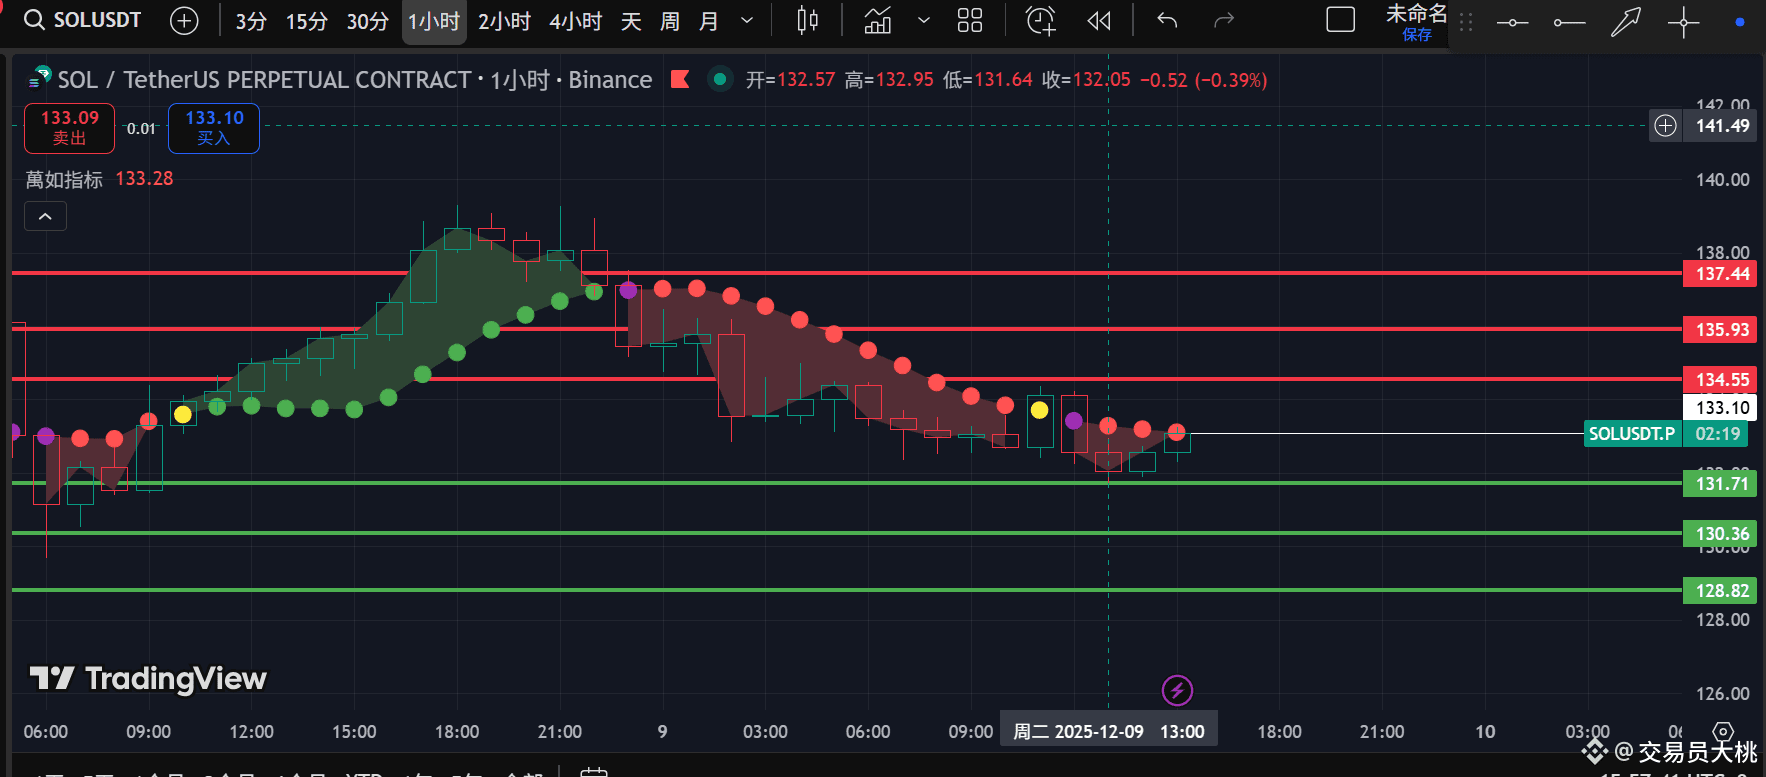Click the 131.71 green support price label
Image resolution: width=1766 pixels, height=777 pixels.
coord(1722,484)
